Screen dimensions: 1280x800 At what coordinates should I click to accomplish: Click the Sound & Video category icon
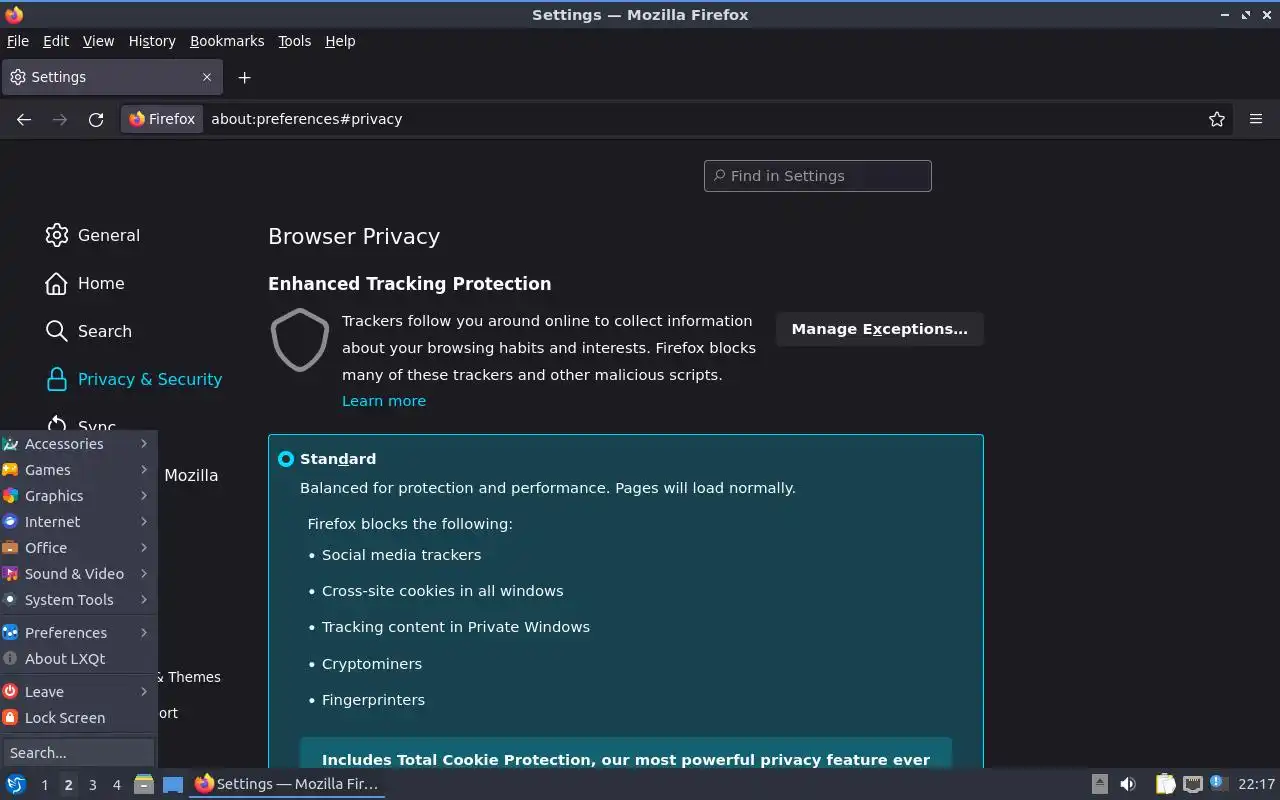tap(10, 574)
